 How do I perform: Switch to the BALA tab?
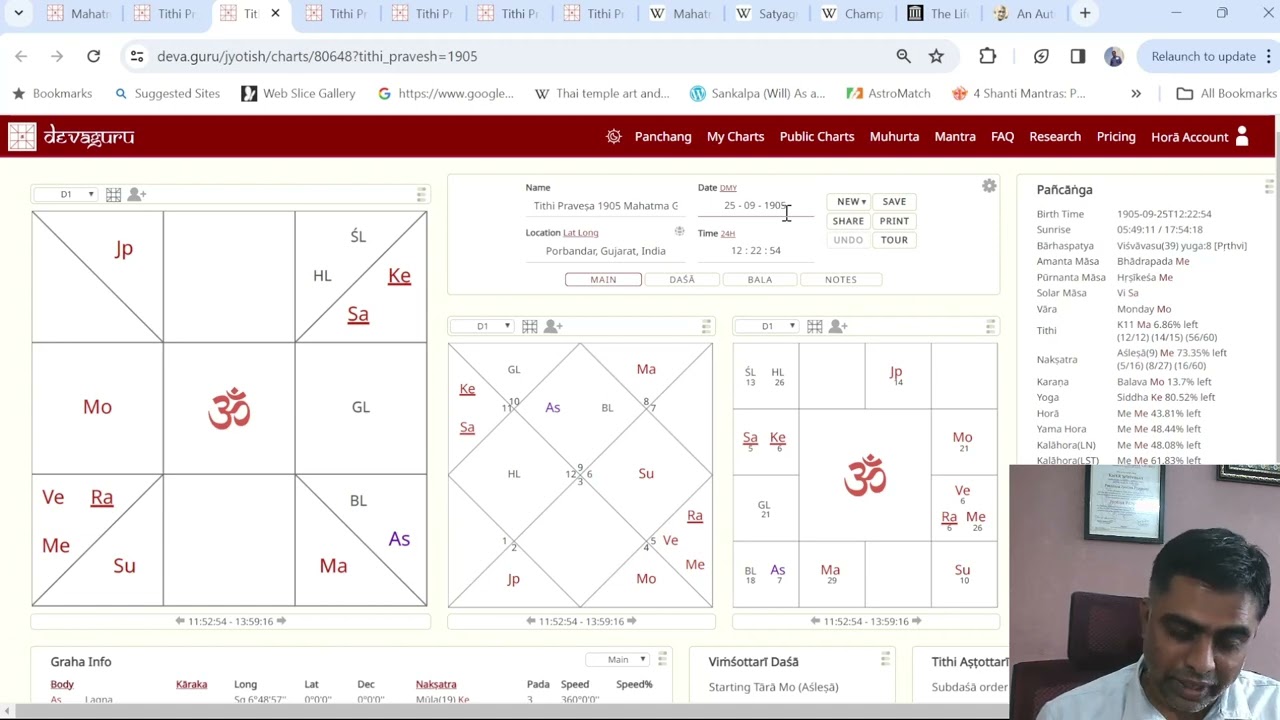tap(760, 280)
